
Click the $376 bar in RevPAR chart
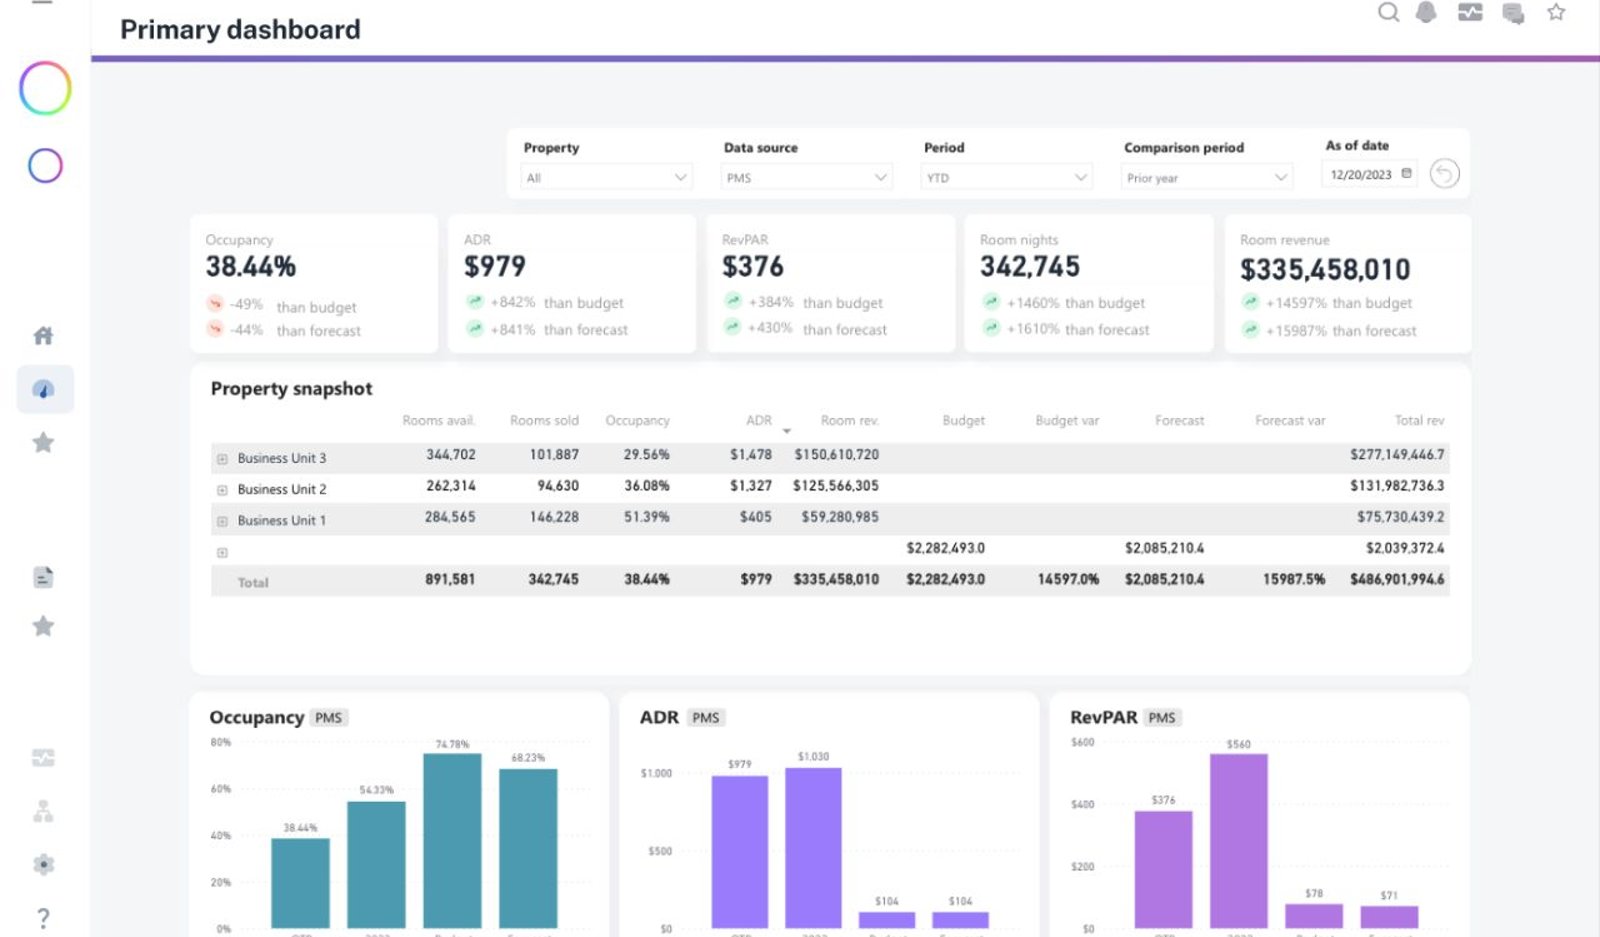pyautogui.click(x=1163, y=870)
